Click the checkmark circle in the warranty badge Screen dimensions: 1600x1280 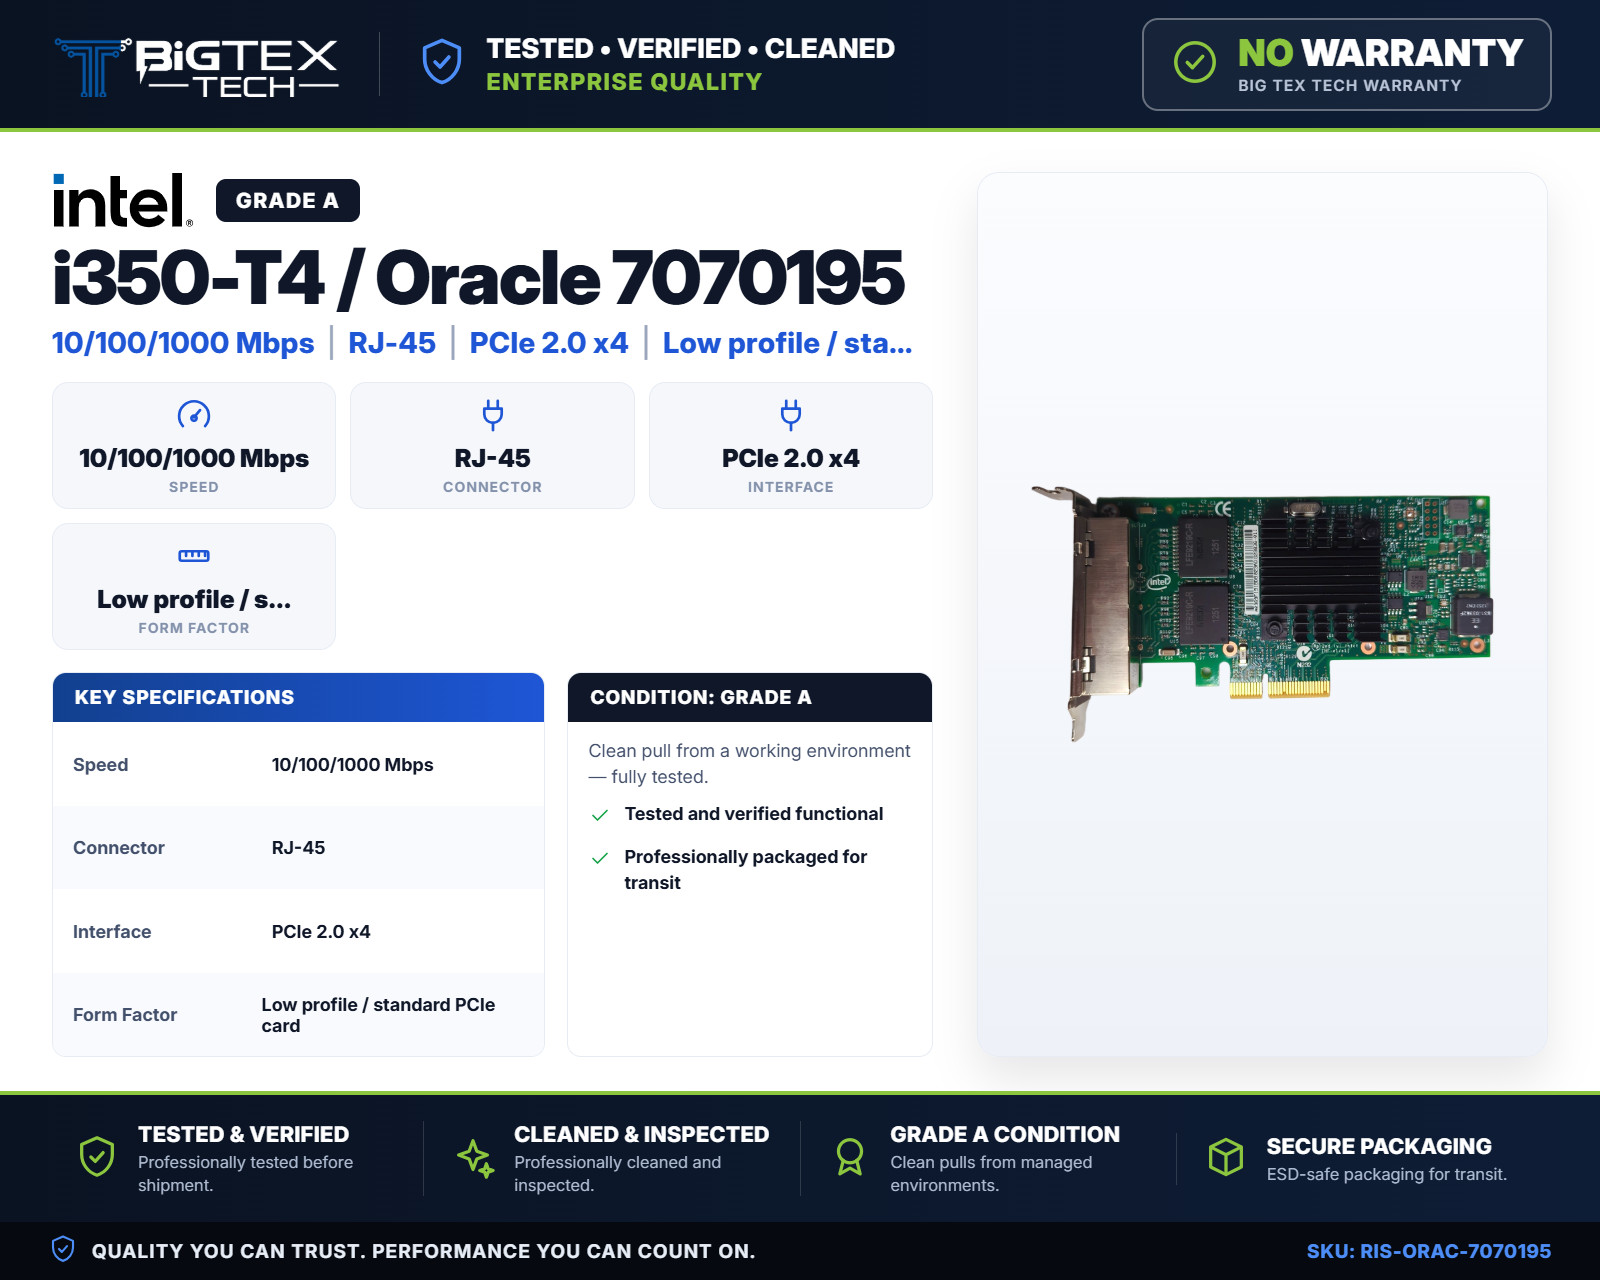click(1195, 62)
